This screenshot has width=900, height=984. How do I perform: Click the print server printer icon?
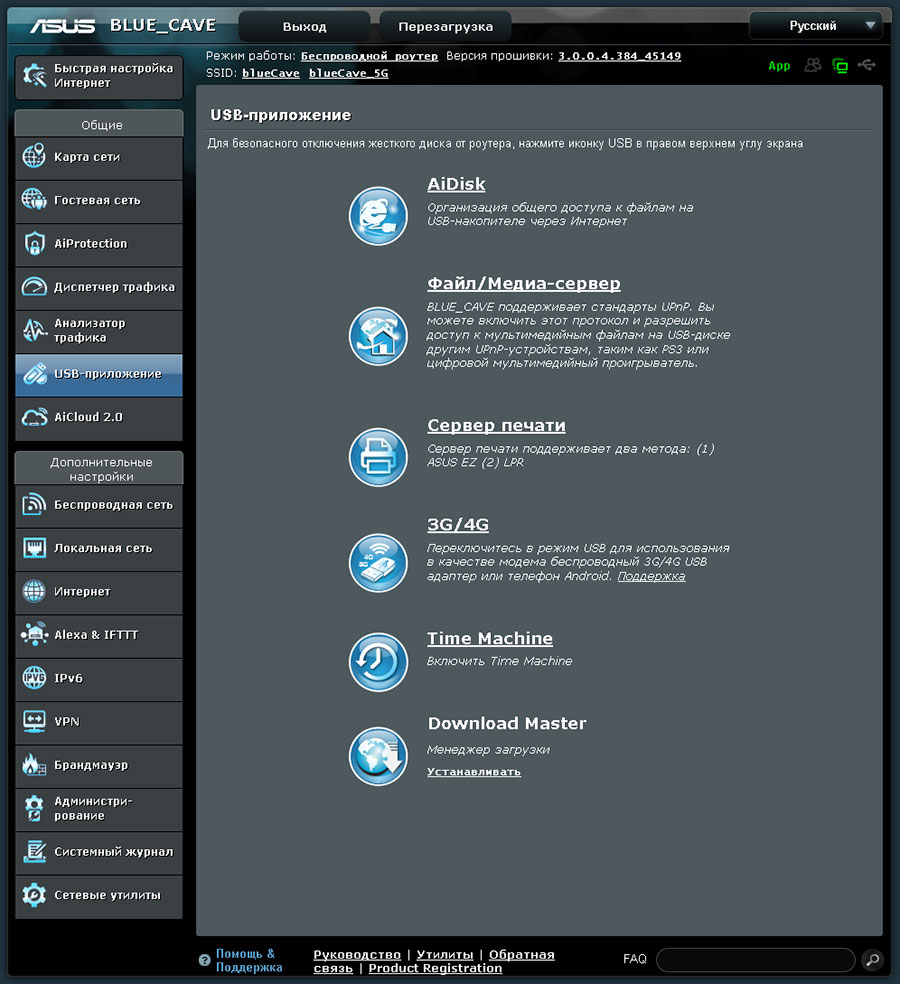[x=378, y=457]
